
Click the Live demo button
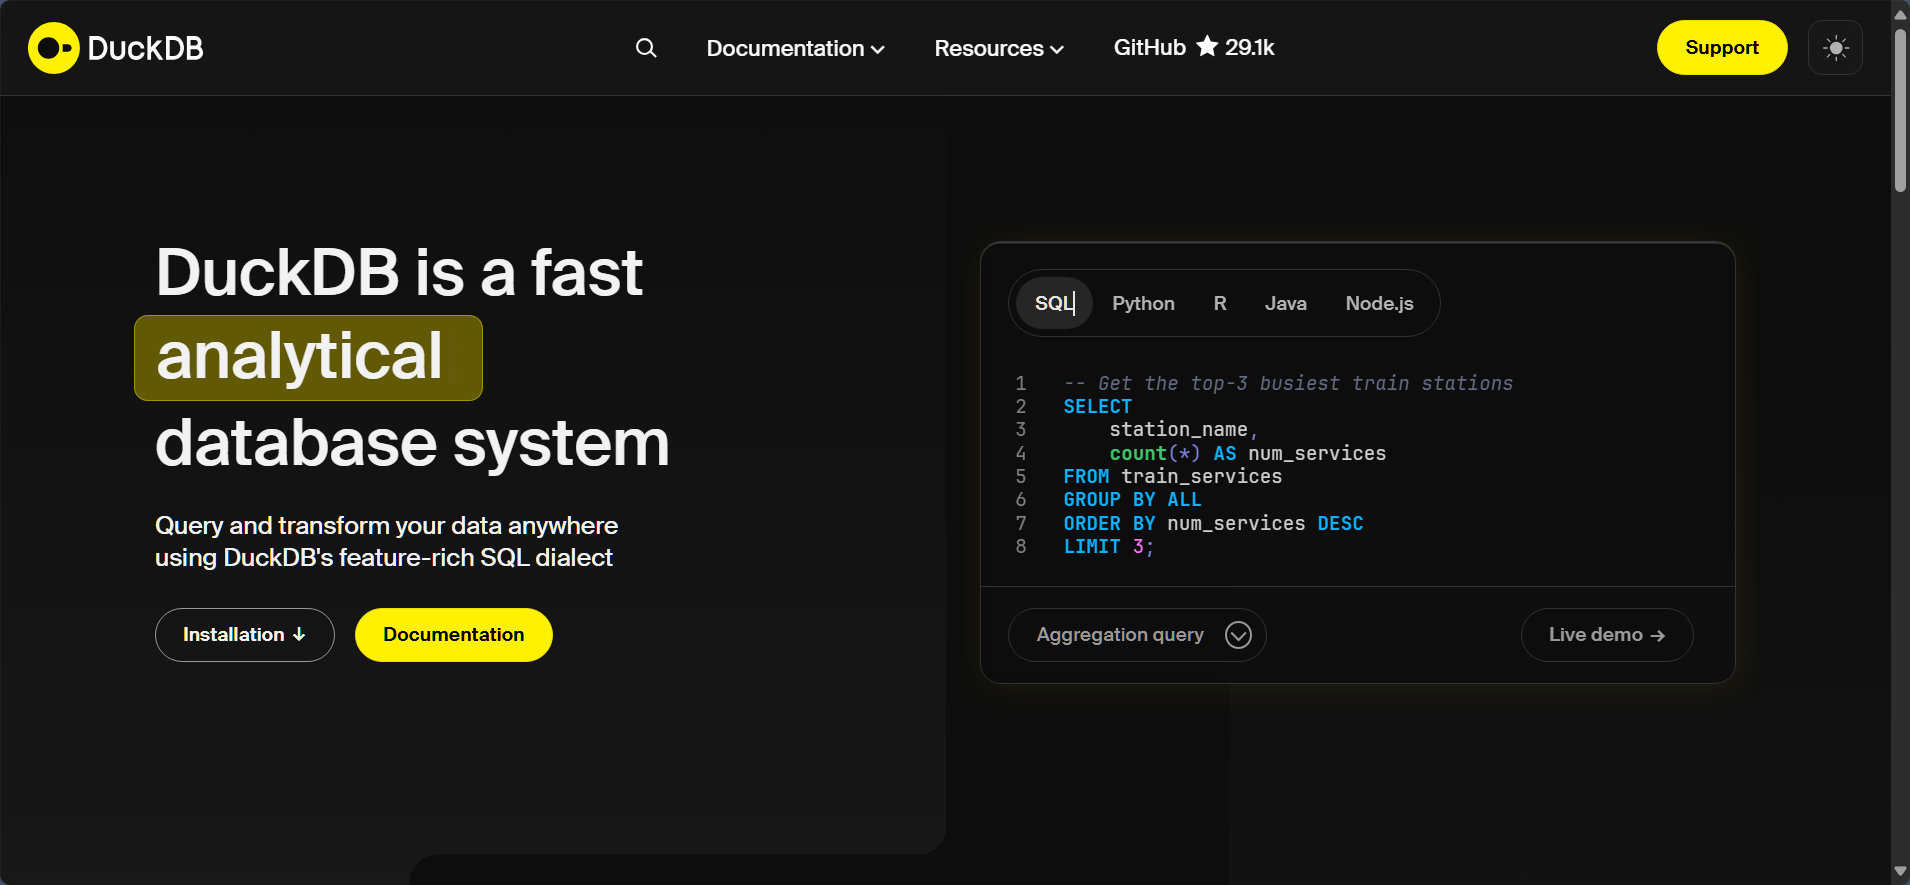click(1607, 635)
